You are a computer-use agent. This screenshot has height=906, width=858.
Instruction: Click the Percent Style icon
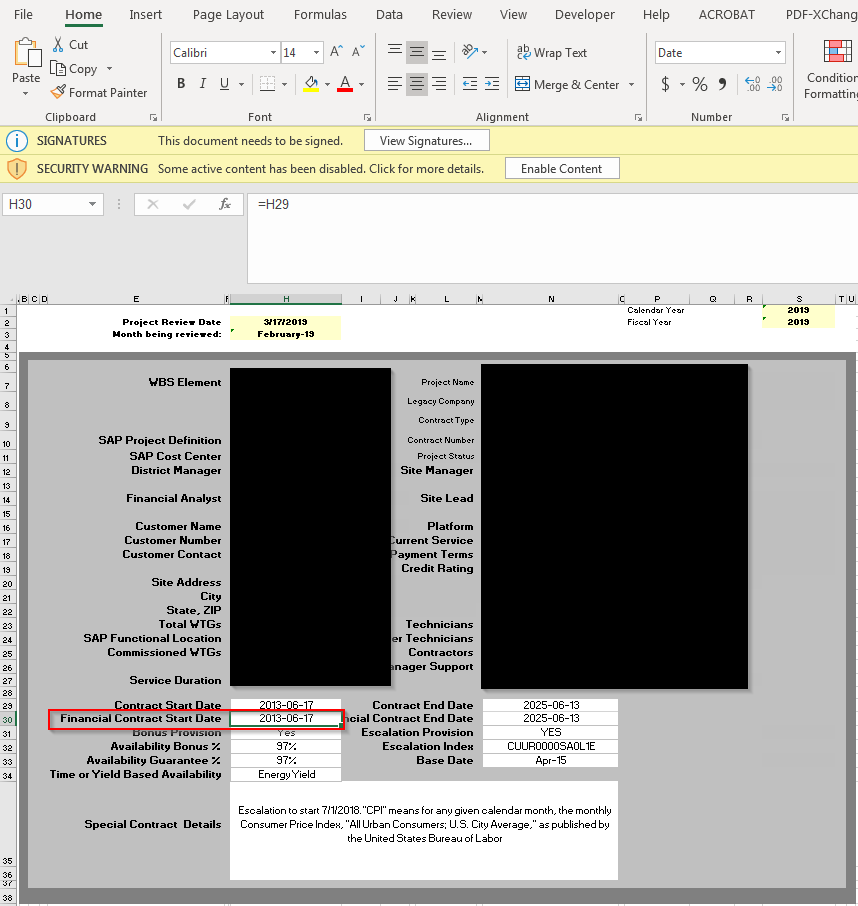coord(699,84)
